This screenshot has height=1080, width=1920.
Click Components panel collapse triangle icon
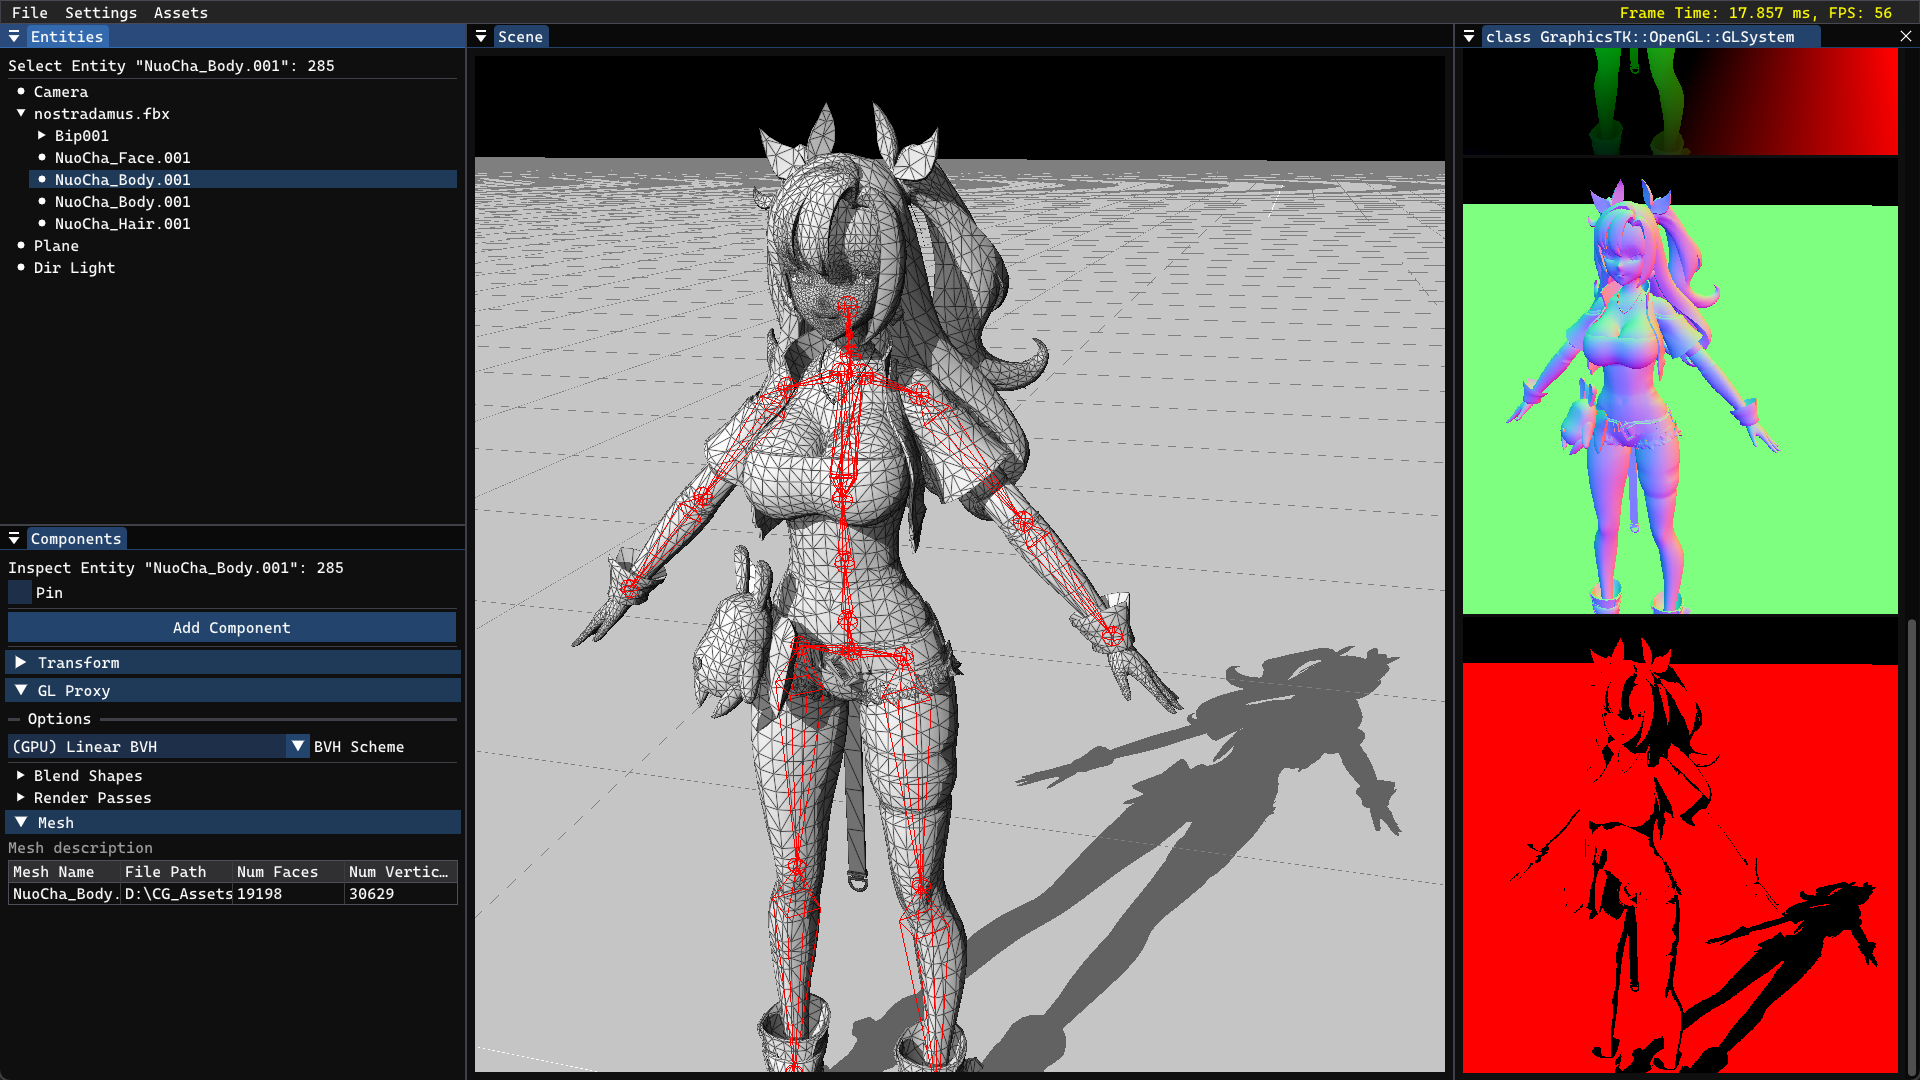[14, 538]
